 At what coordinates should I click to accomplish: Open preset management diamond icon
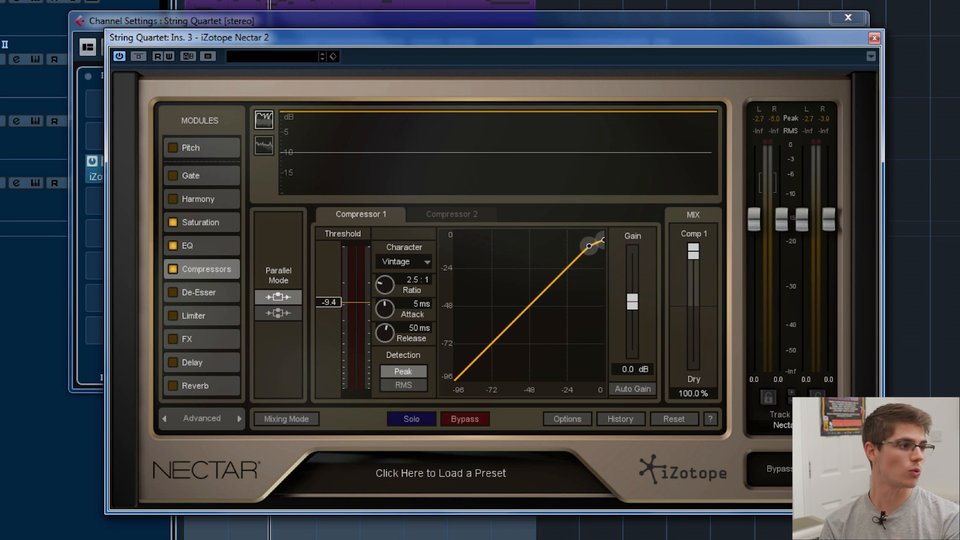pyautogui.click(x=333, y=56)
